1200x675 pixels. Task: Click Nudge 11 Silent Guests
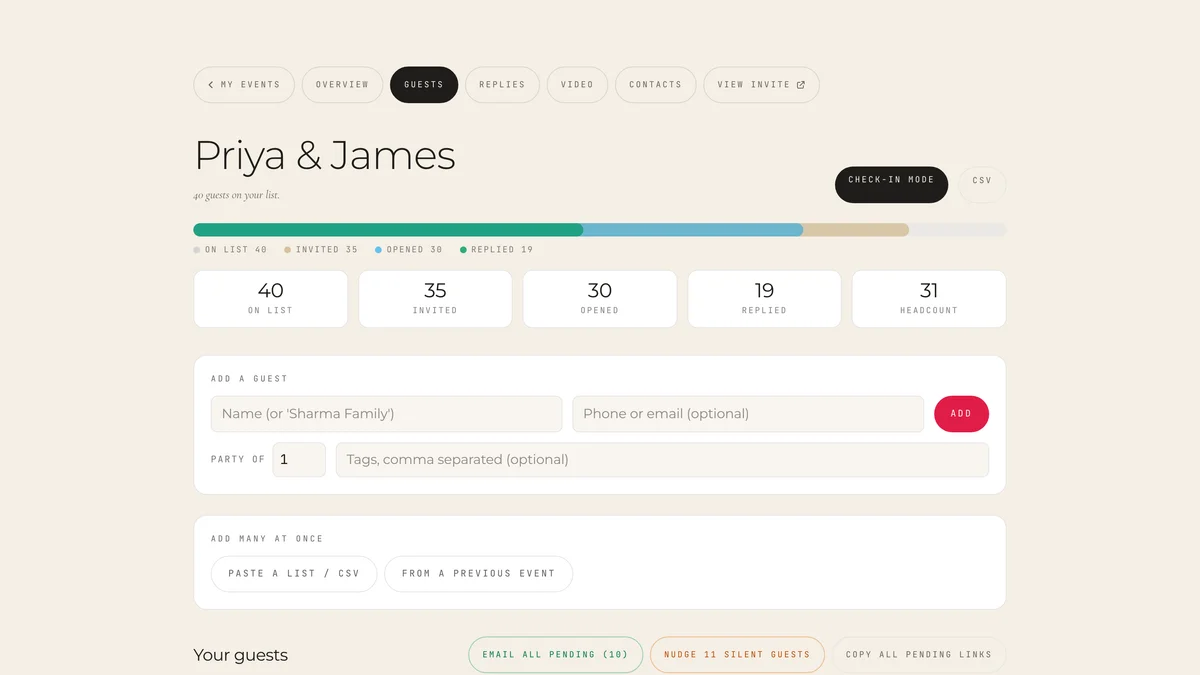tap(737, 655)
